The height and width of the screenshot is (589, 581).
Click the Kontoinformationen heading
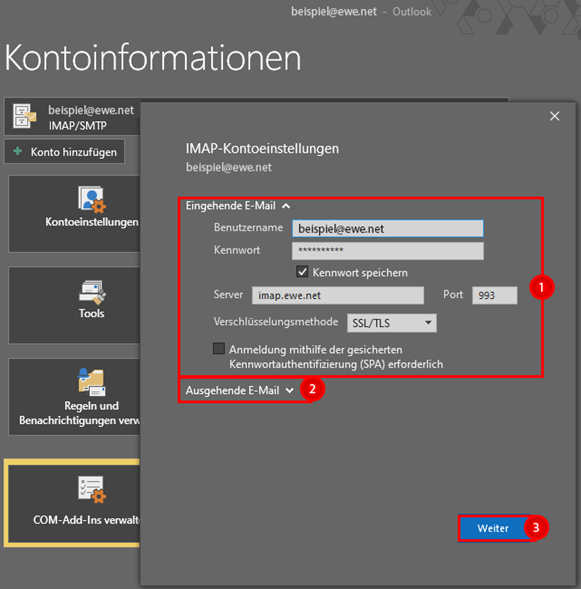coord(152,57)
